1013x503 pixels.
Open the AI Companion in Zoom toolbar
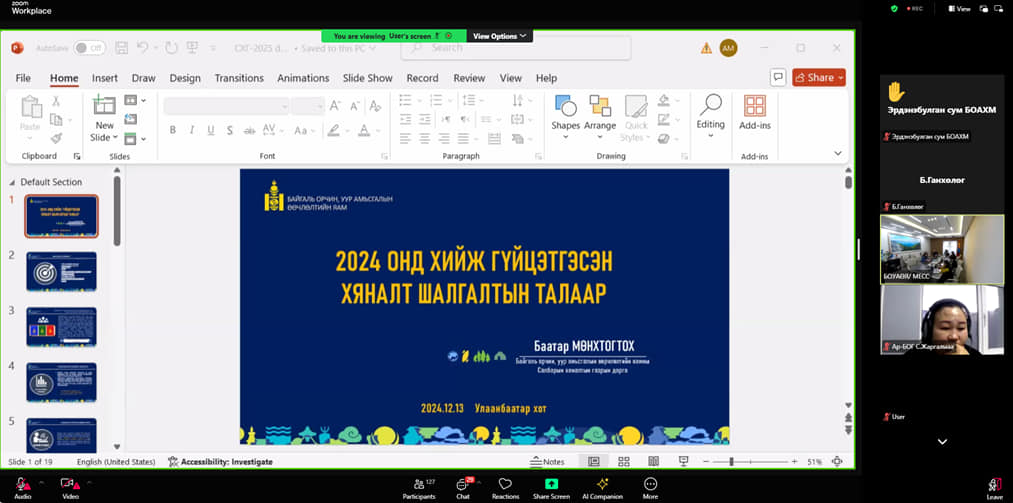click(x=603, y=487)
